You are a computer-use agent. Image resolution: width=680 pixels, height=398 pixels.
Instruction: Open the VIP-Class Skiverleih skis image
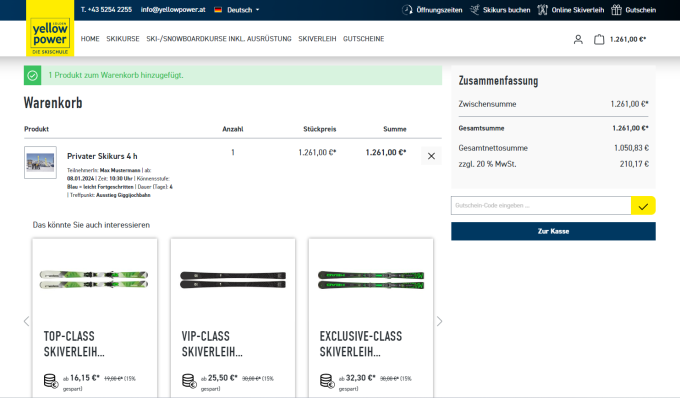(233, 280)
